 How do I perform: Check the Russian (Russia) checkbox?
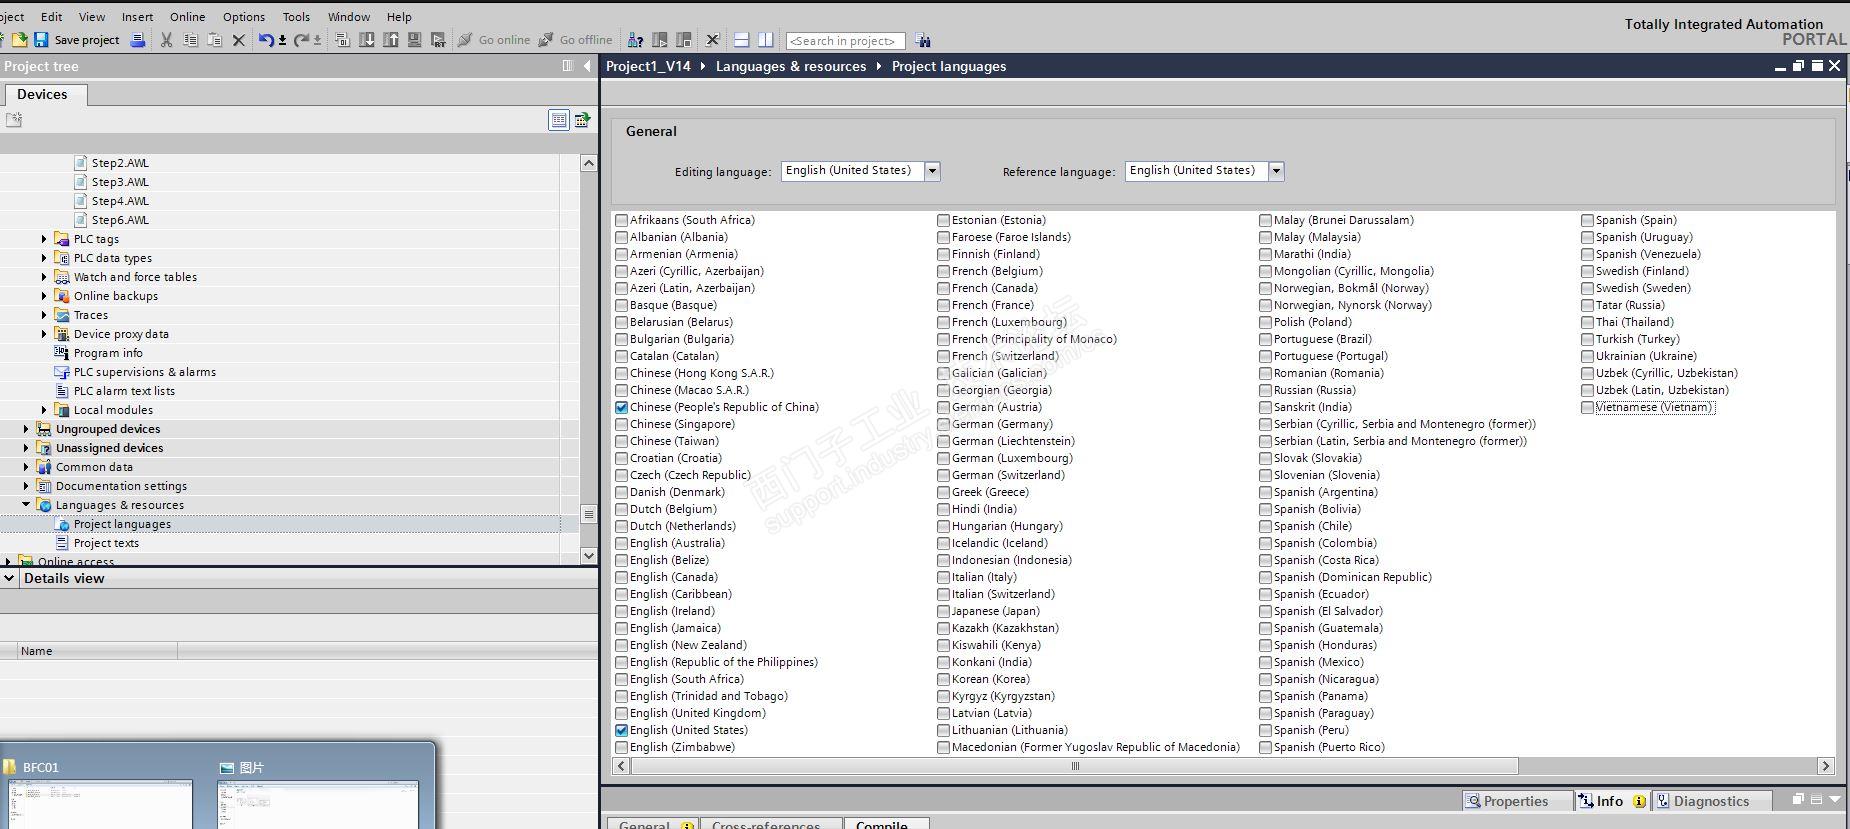[1265, 390]
